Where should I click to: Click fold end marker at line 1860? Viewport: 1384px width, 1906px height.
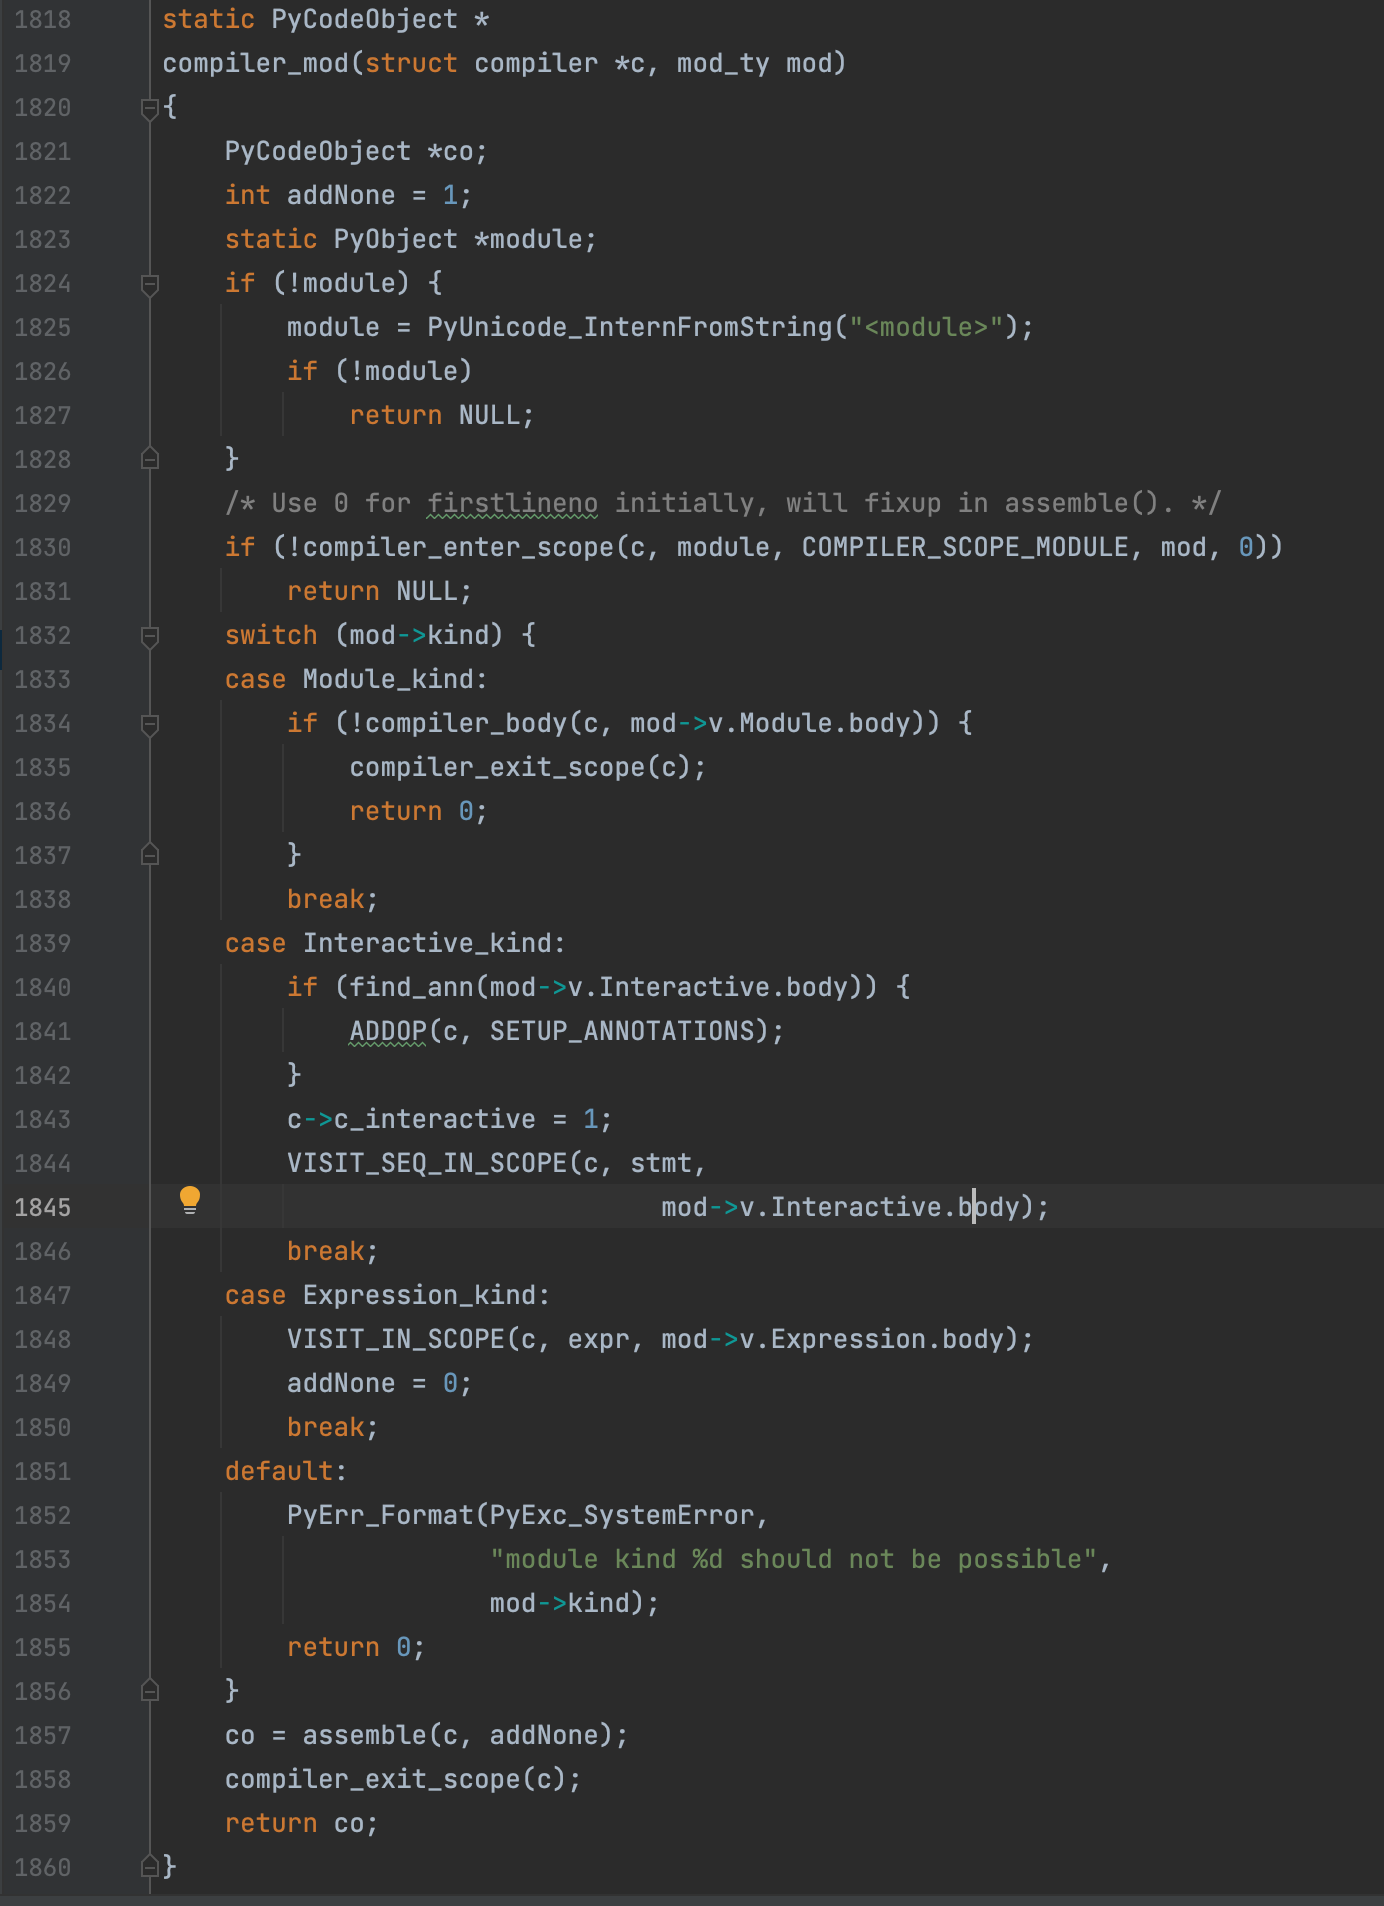[x=150, y=1867]
